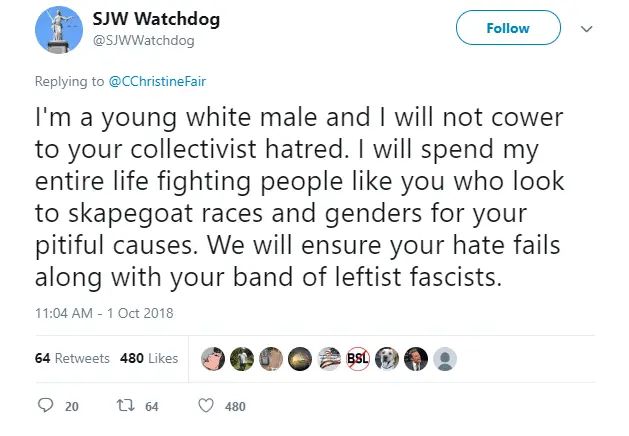Image resolution: width=629 pixels, height=436 pixels.
Task: Retweet this tweet using the arrows icon
Action: pyautogui.click(x=127, y=406)
